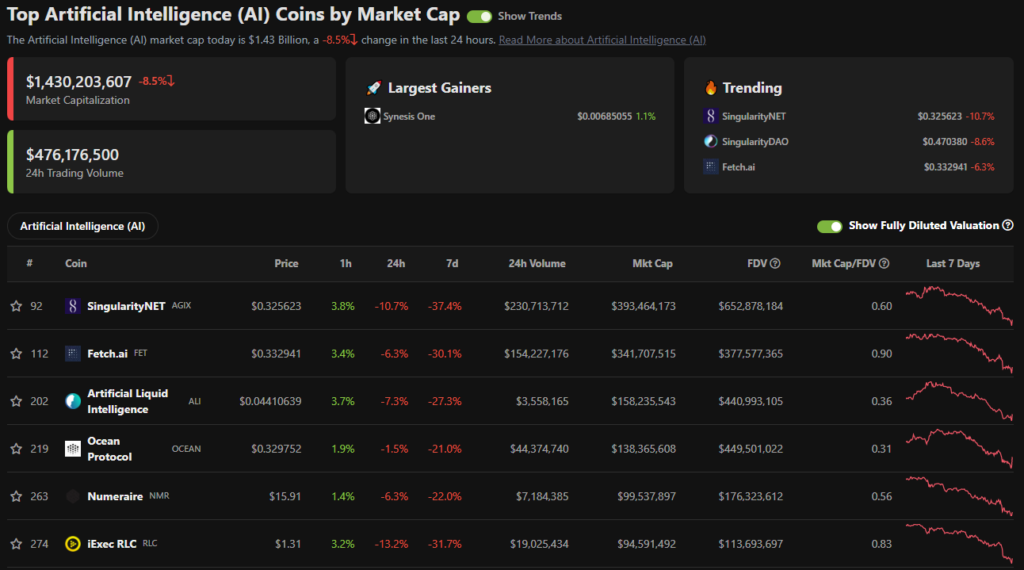The width and height of the screenshot is (1024, 570).
Task: Star SingularityNET as favorite
Action: coord(16,306)
